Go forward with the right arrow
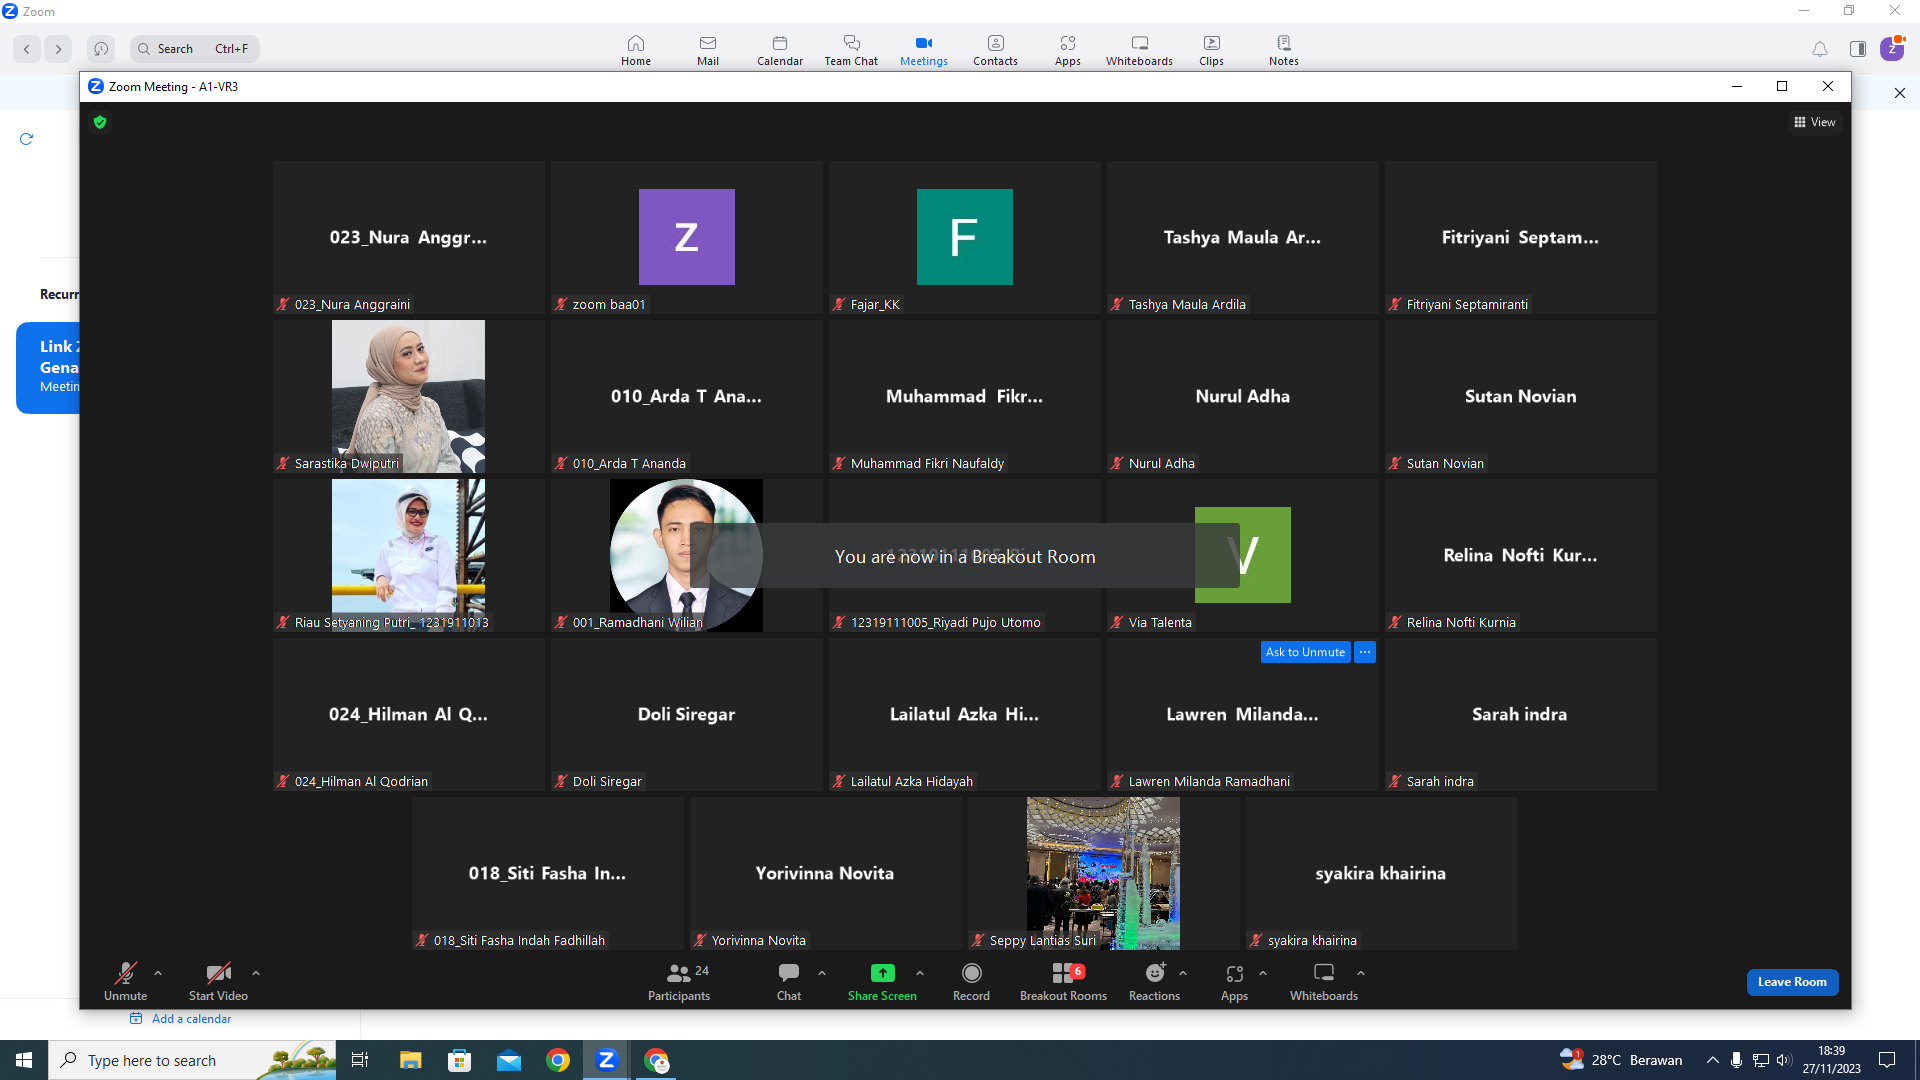 (x=59, y=49)
